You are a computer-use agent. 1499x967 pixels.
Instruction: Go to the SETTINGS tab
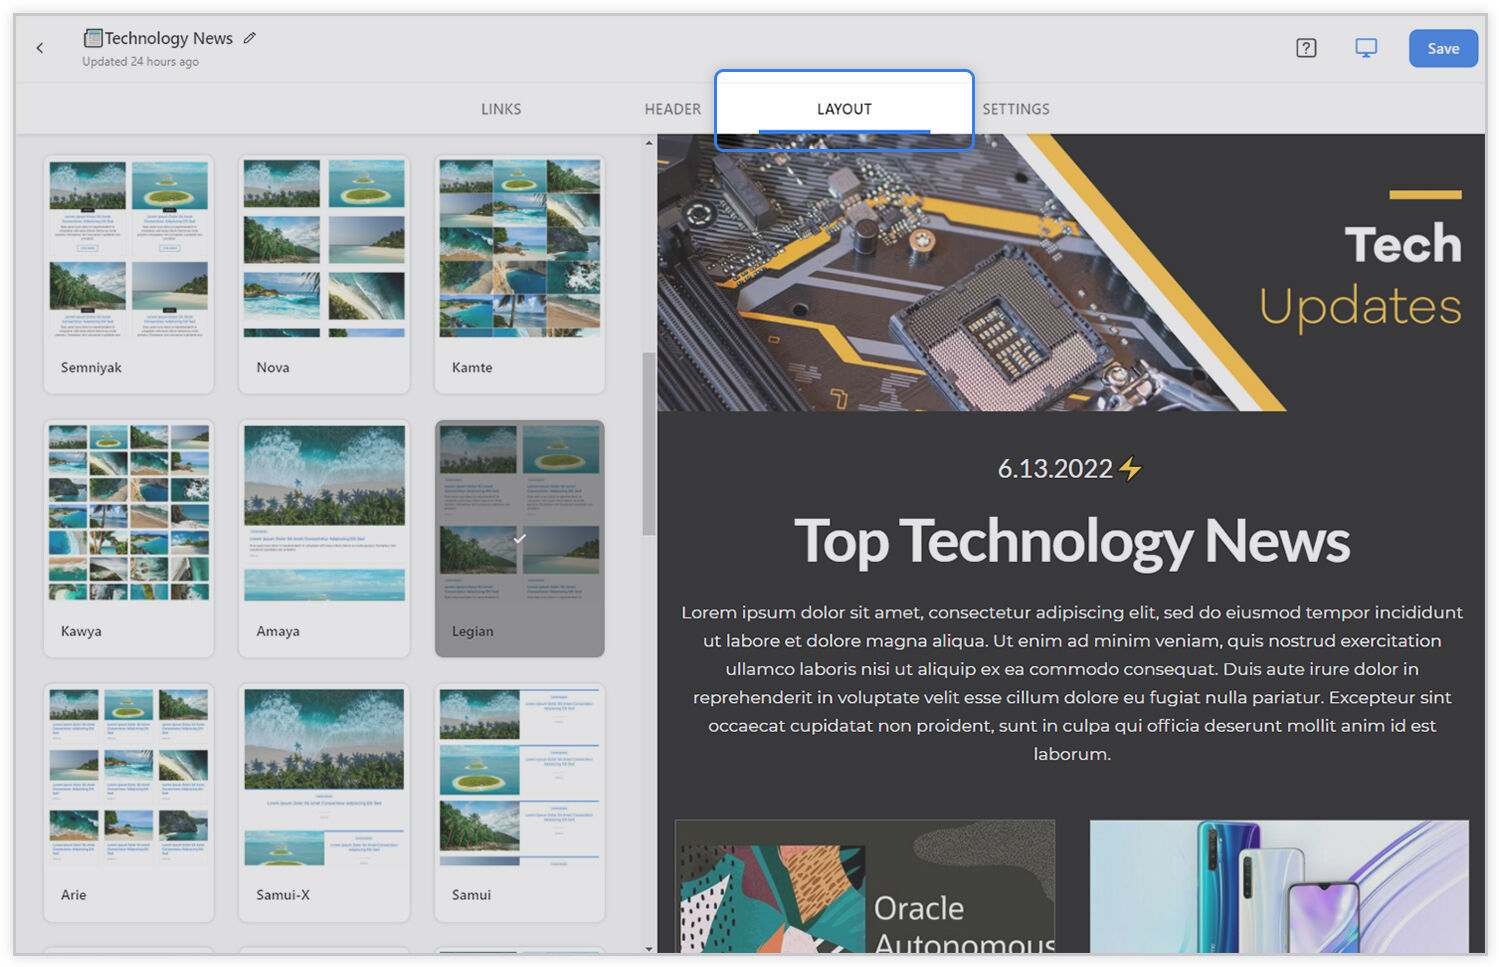pyautogui.click(x=1016, y=109)
